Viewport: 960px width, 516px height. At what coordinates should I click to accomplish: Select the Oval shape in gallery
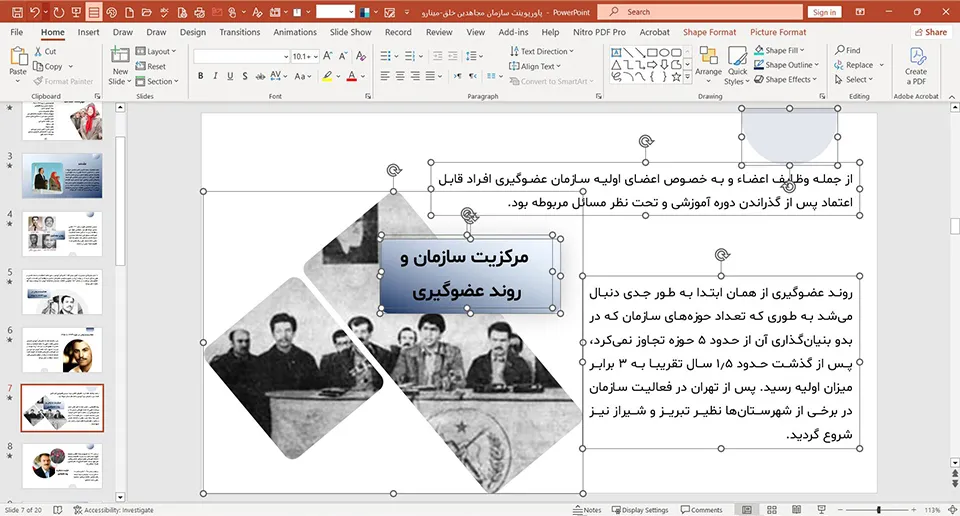(x=664, y=53)
